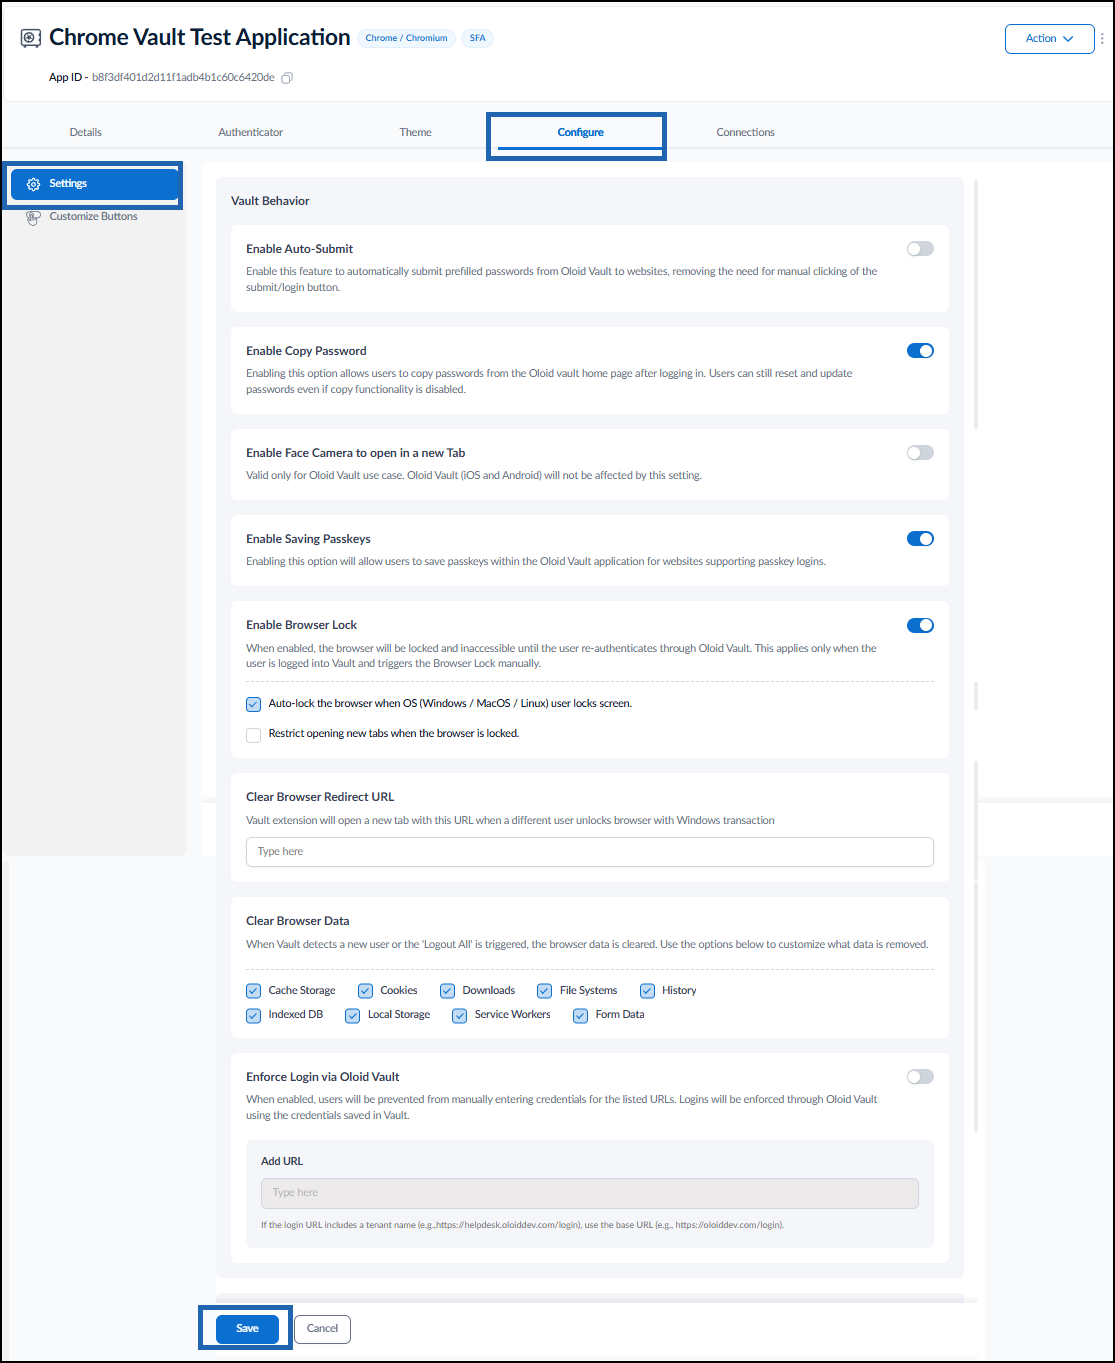
Task: Uncheck the Form Data checkbox
Action: pos(580,1015)
